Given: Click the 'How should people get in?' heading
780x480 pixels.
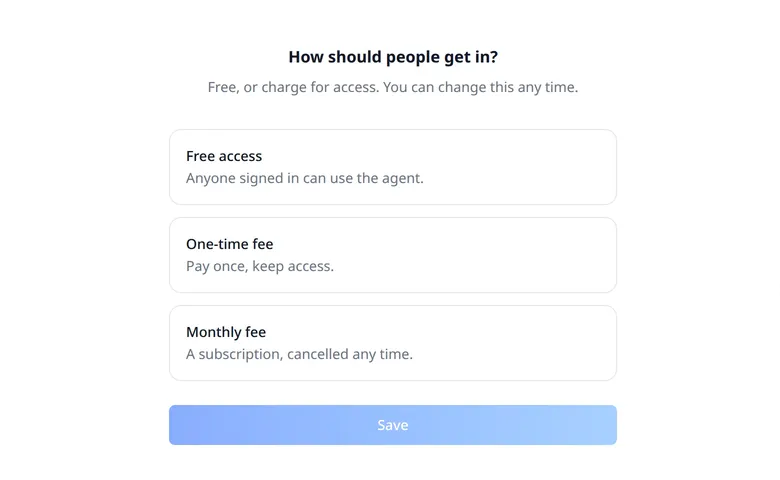Looking at the screenshot, I should 393,57.
